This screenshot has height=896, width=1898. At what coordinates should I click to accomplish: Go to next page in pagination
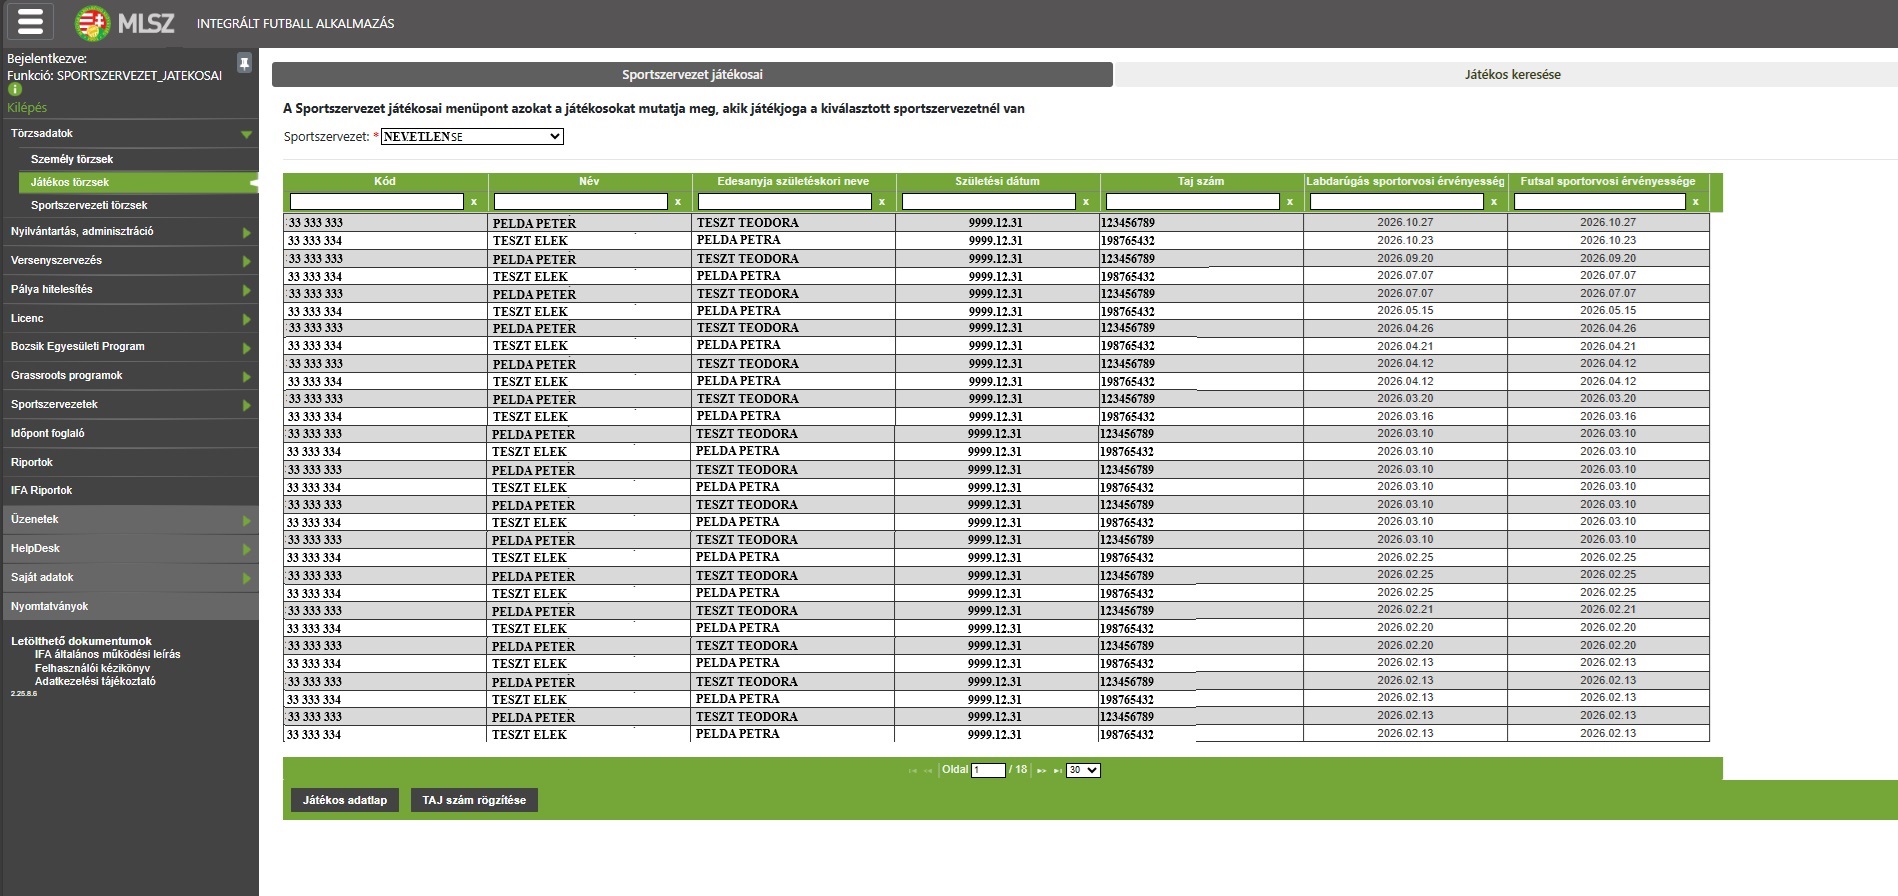click(x=1041, y=771)
